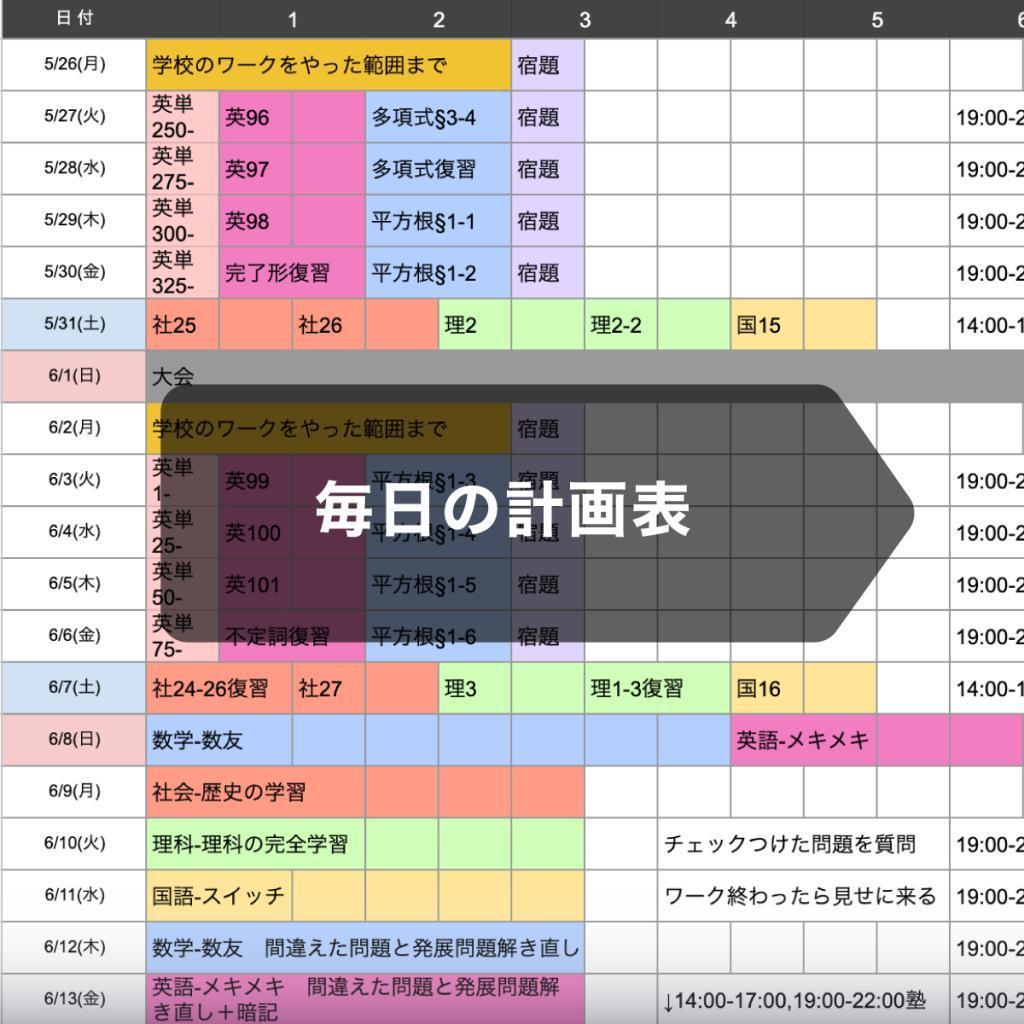This screenshot has height=1024, width=1024.
Task: Click the 6/10(火) date cell
Action: [x=74, y=844]
